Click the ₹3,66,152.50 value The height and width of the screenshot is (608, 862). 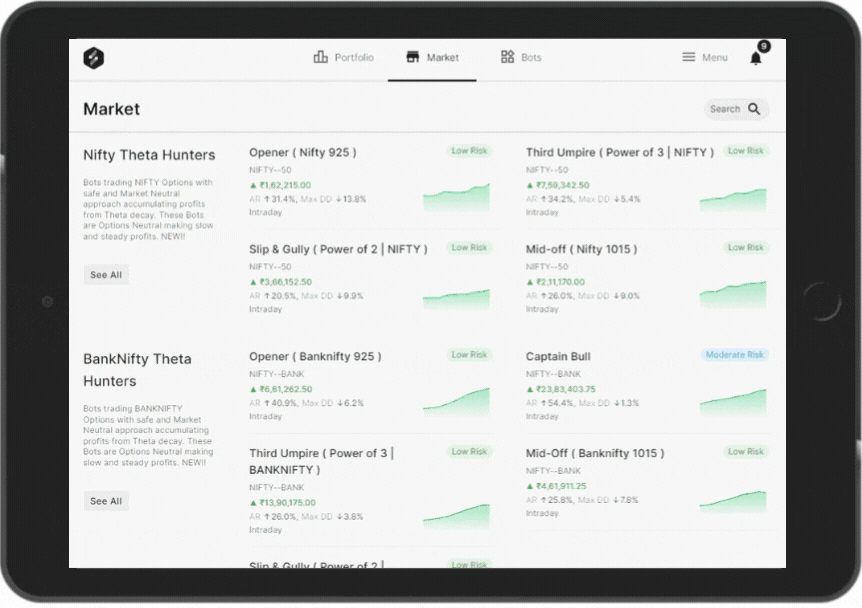click(x=285, y=282)
